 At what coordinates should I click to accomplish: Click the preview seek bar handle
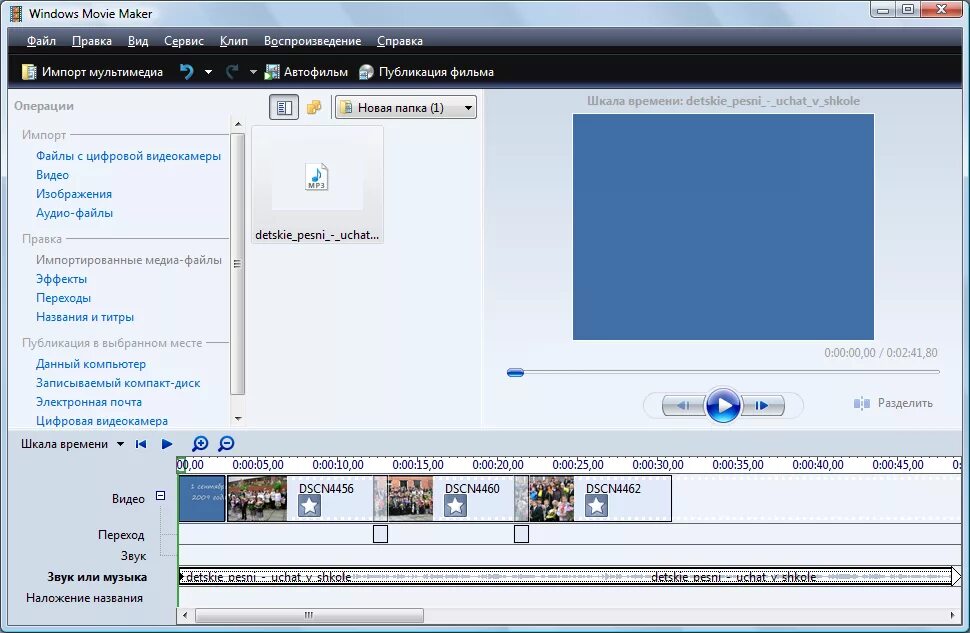tap(515, 372)
